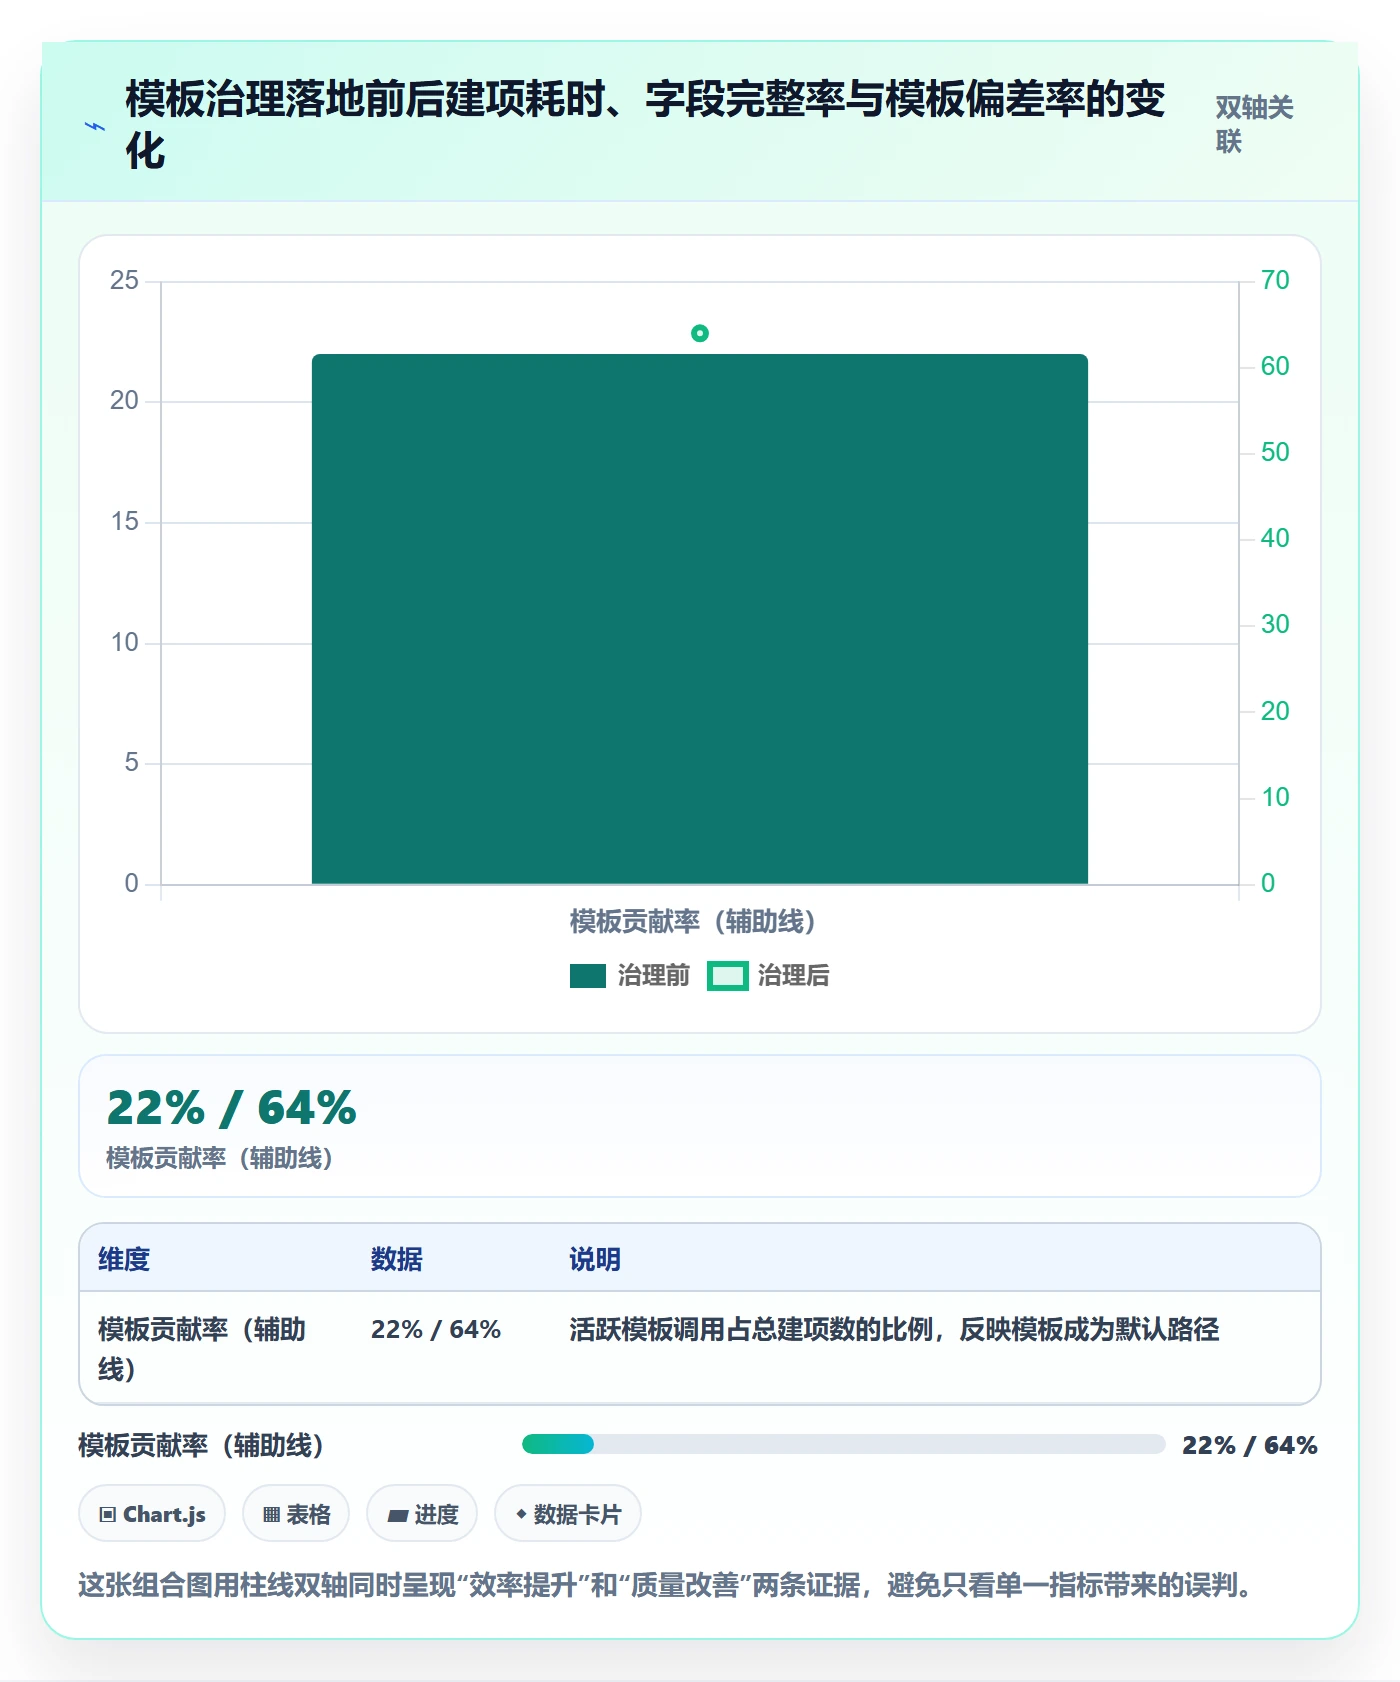Click the 治理前 dark green legend swatch
1400x1682 pixels.
pos(588,976)
